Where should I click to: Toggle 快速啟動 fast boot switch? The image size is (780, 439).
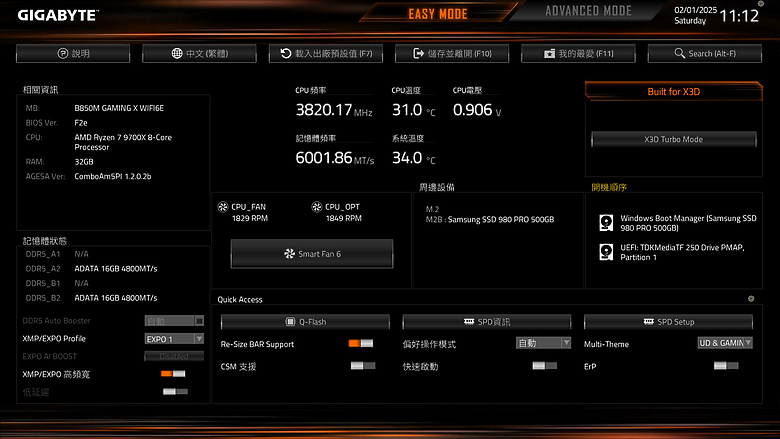click(x=544, y=366)
